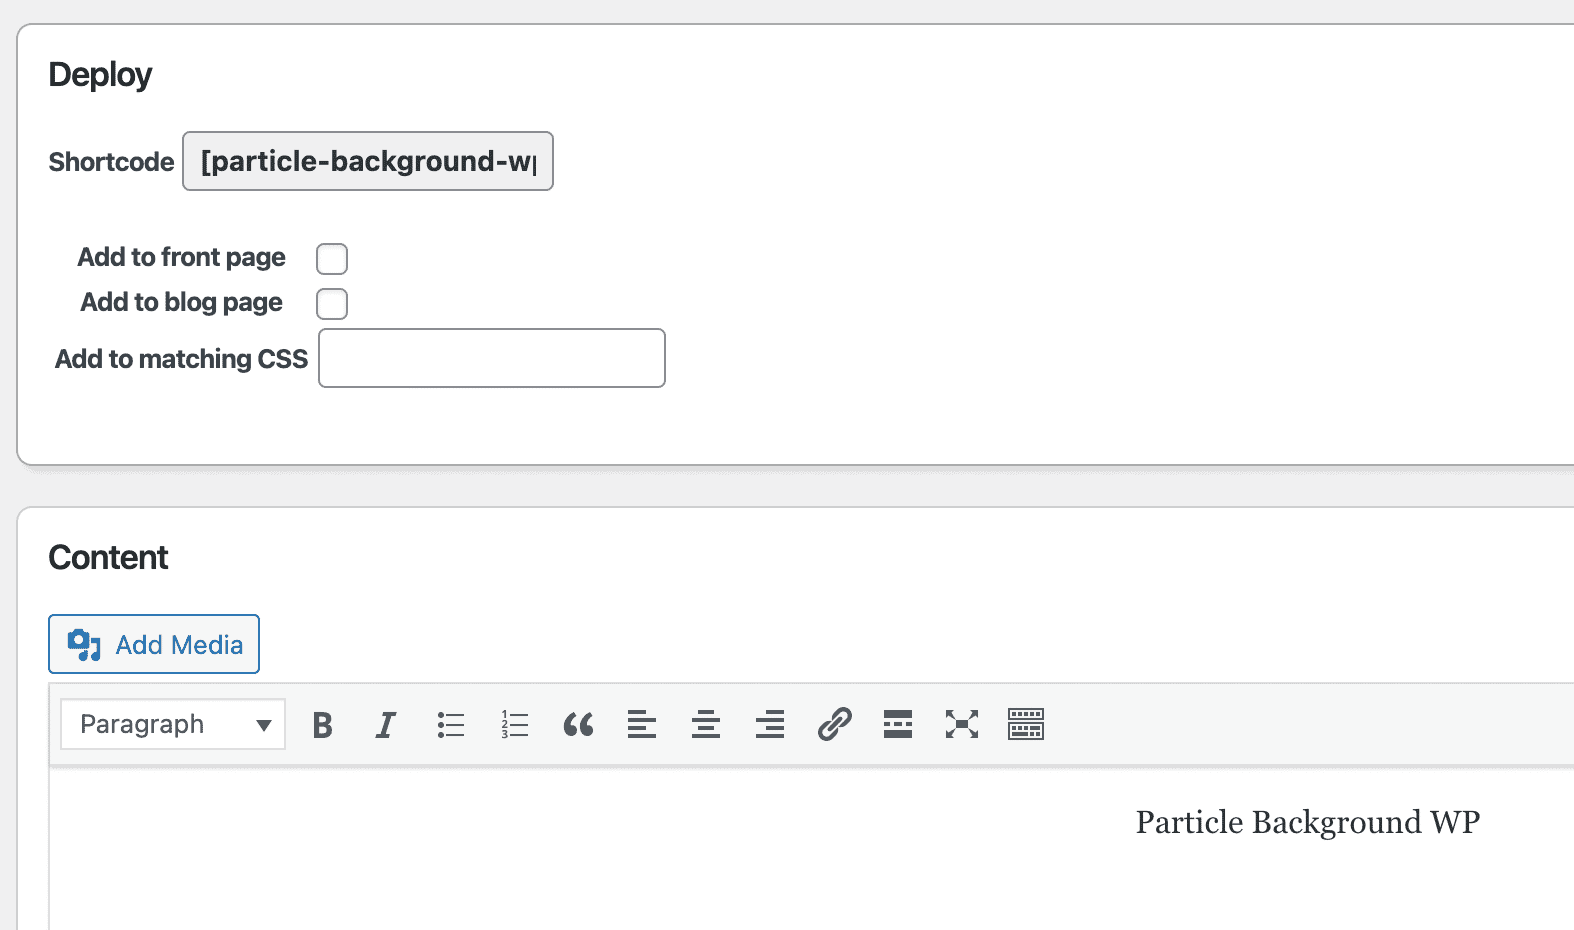
Task: Insert or edit a link
Action: pos(834,724)
